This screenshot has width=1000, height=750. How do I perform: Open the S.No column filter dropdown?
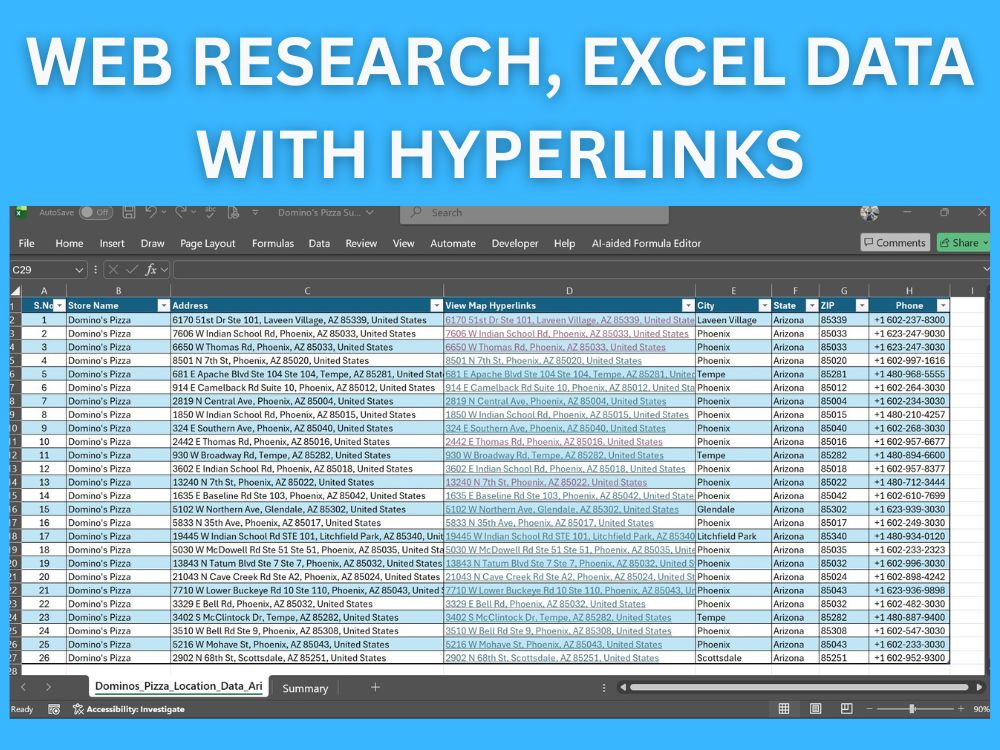[59, 305]
